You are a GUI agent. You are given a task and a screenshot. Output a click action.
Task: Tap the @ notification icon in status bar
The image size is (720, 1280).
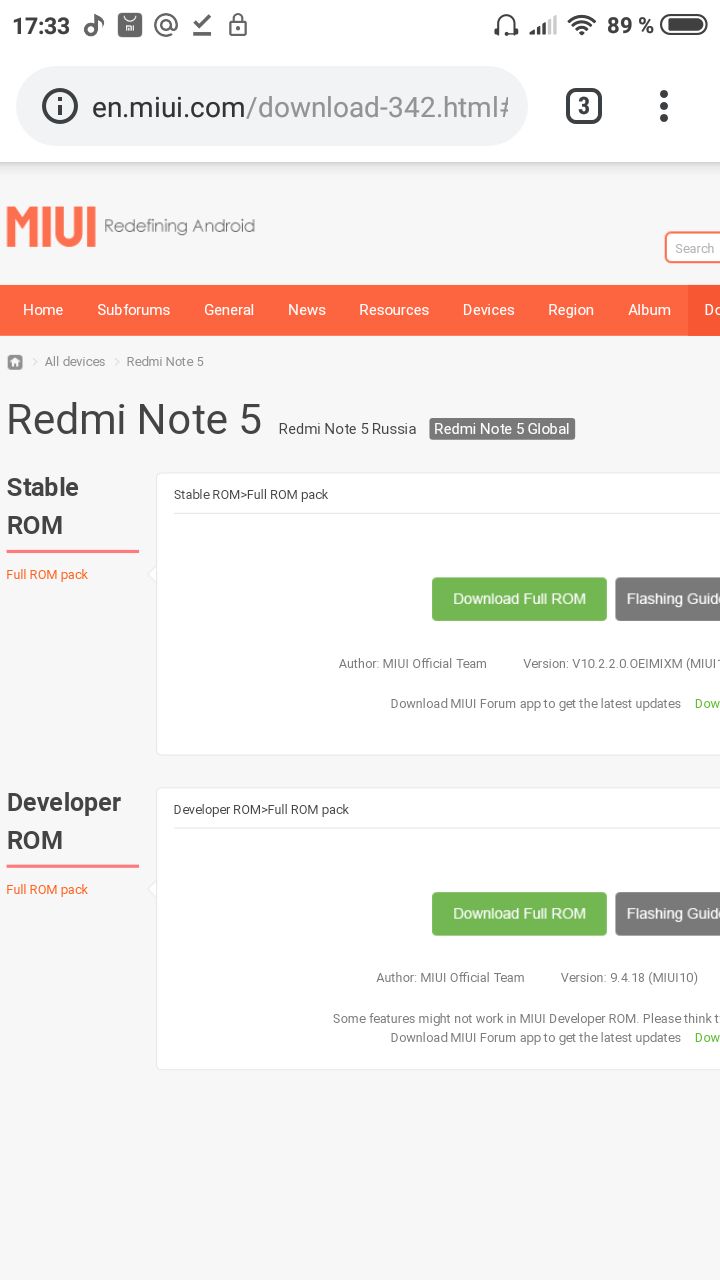click(x=166, y=26)
